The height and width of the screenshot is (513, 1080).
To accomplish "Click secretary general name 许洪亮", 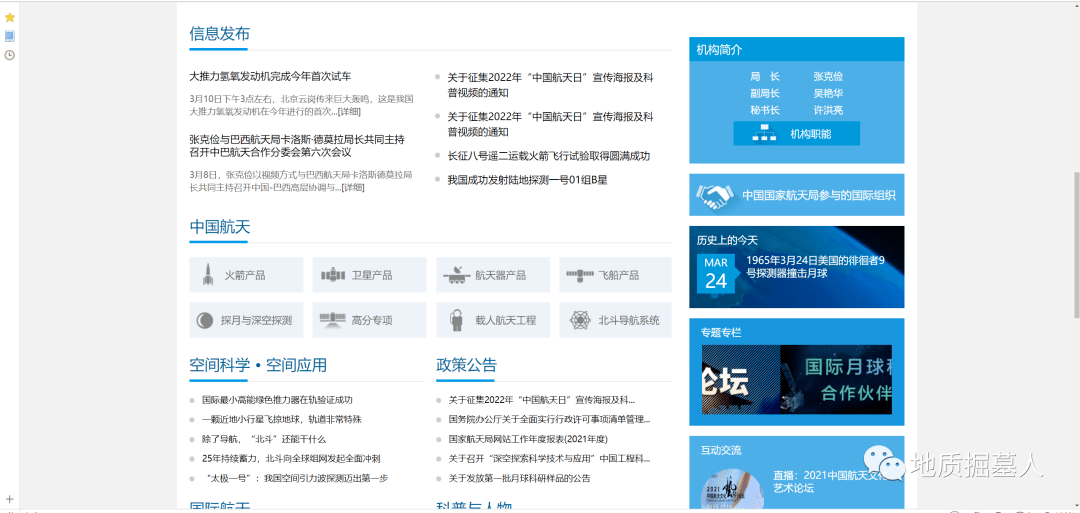I will point(828,110).
